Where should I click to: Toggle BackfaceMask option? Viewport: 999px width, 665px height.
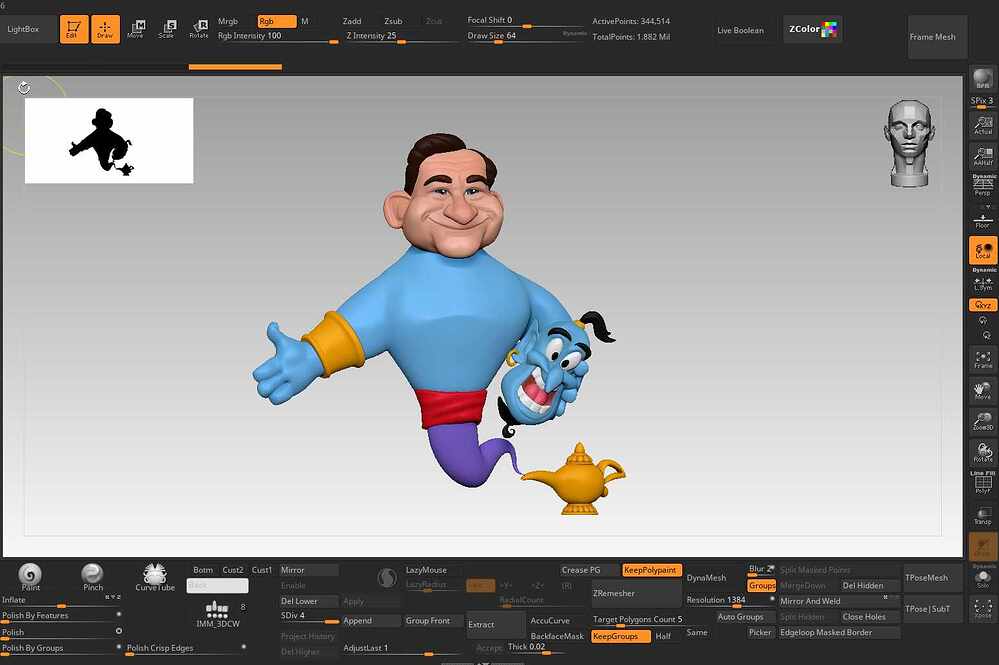coord(557,636)
